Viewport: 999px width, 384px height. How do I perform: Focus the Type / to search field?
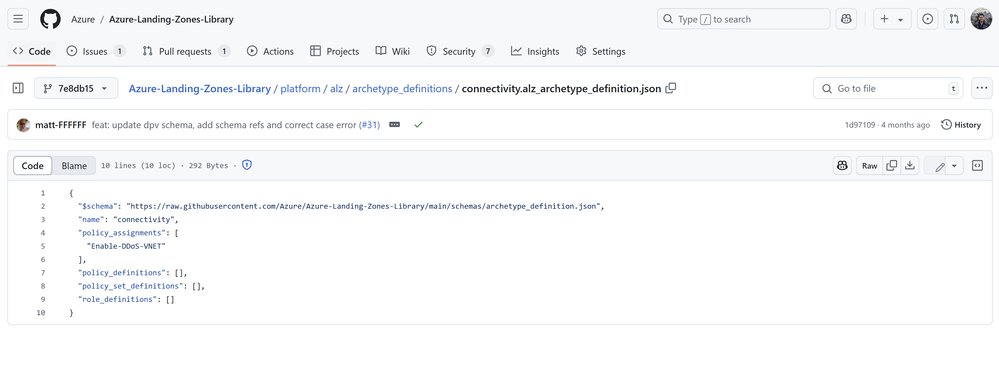click(744, 19)
